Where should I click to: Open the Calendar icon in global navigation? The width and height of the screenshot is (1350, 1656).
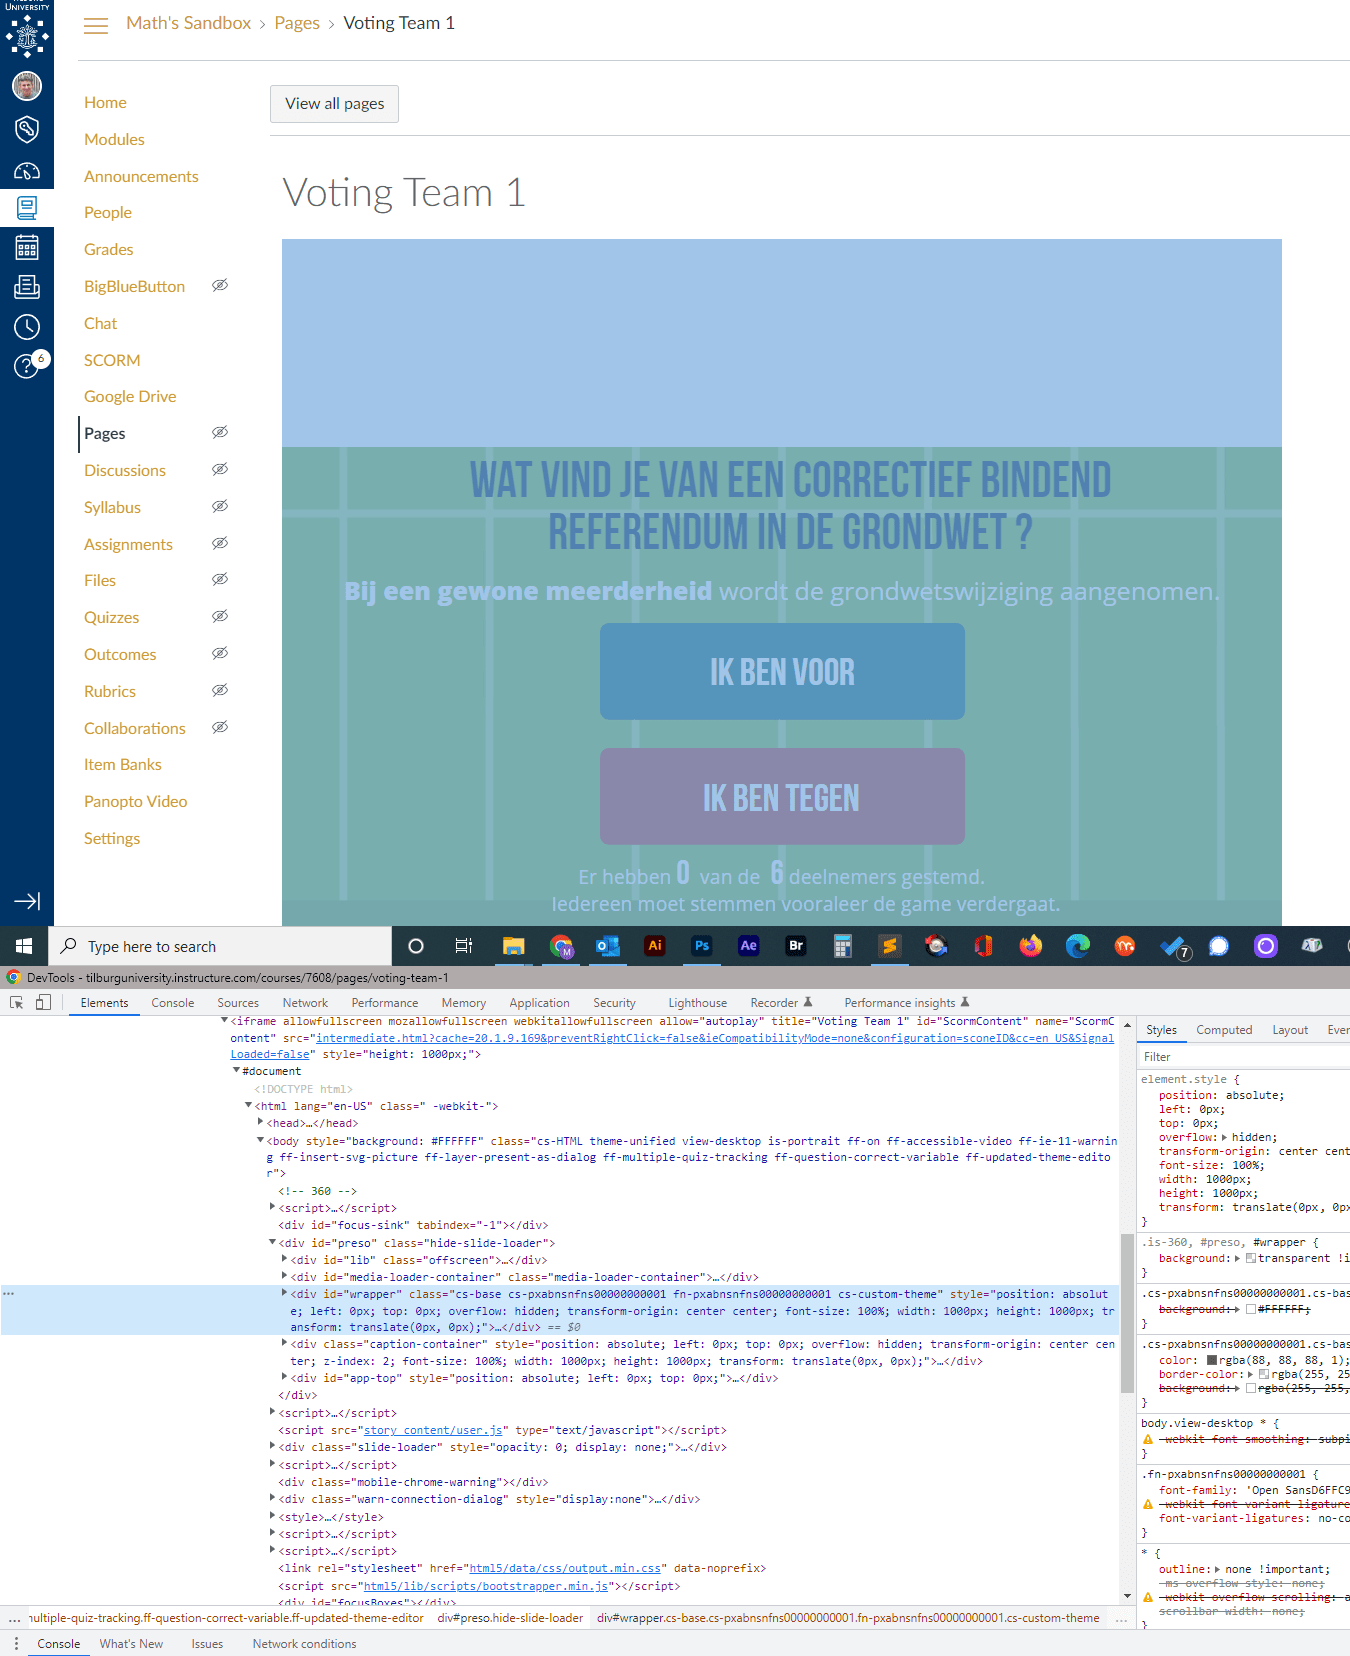(x=27, y=247)
